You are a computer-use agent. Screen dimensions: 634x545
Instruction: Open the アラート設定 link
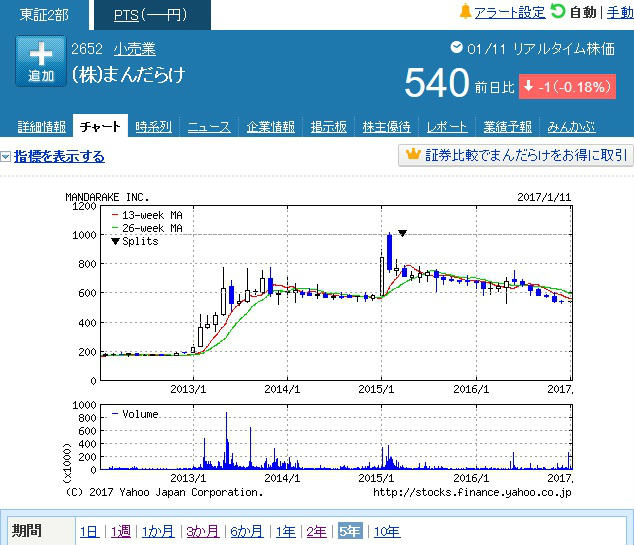coord(509,13)
